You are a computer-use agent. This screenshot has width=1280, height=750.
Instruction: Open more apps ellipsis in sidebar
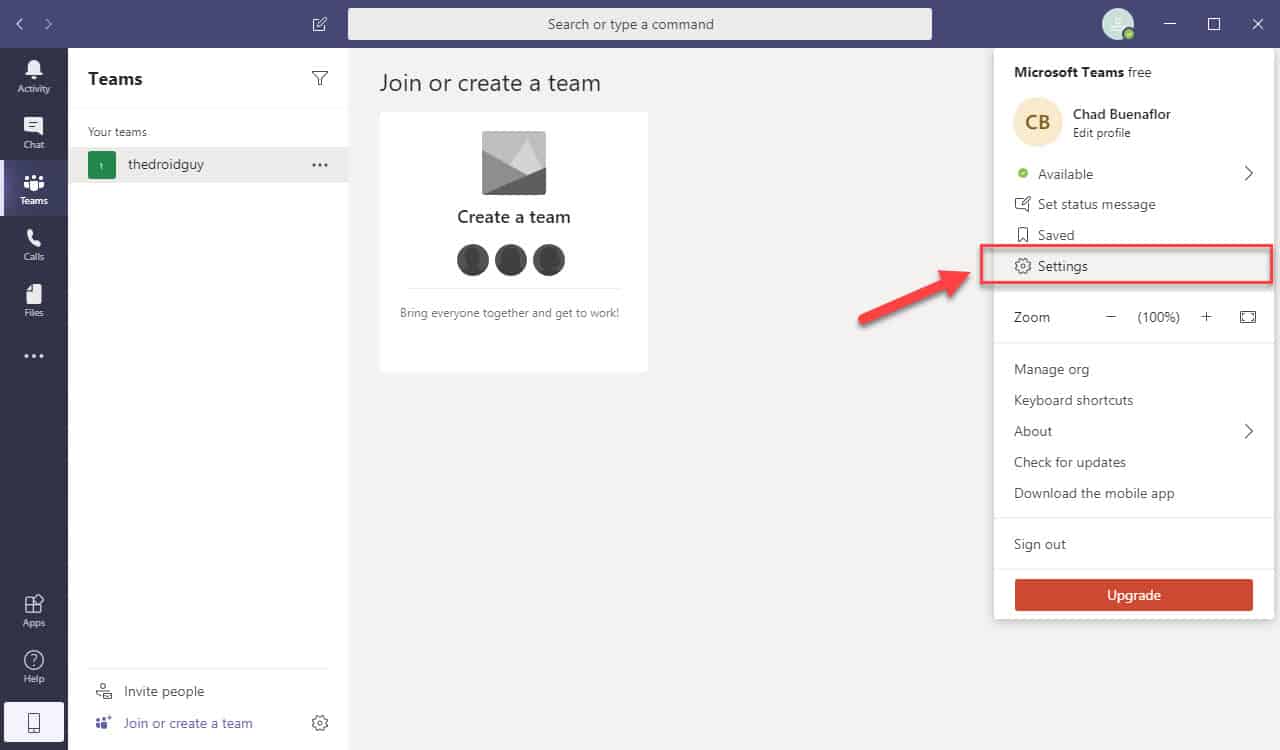pos(34,356)
